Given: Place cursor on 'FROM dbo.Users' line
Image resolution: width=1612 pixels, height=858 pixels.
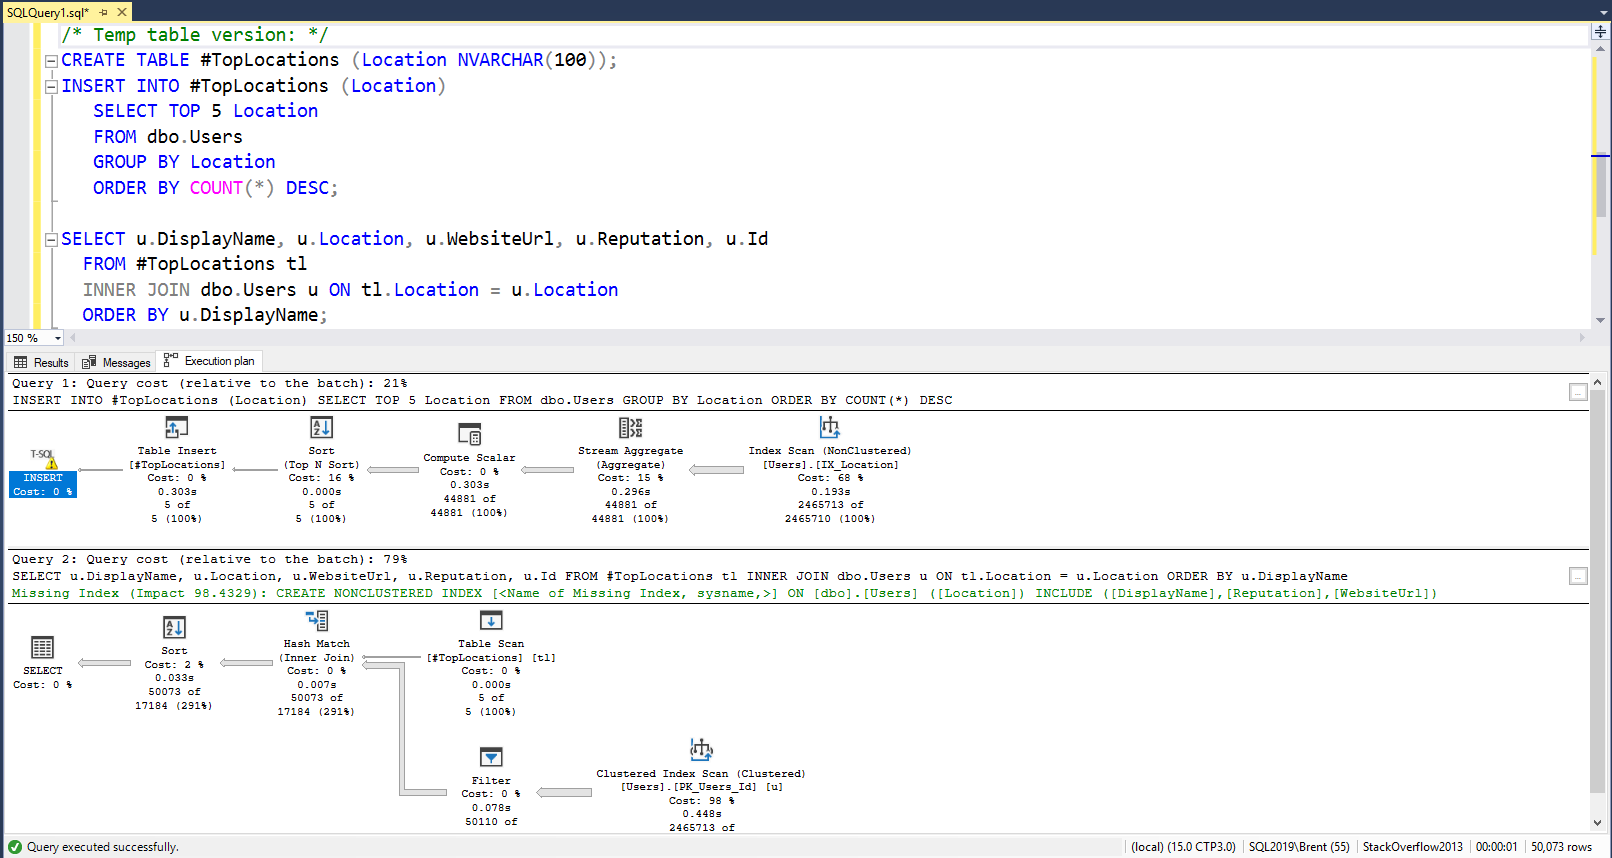Looking at the screenshot, I should 168,137.
